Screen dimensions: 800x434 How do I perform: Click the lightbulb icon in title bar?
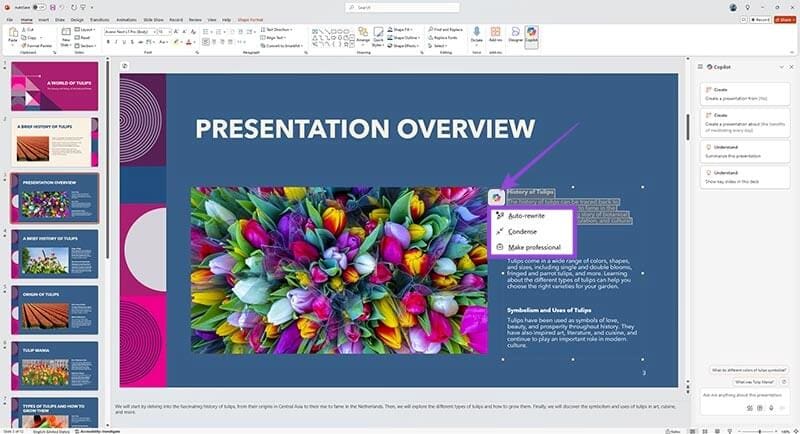(747, 7)
